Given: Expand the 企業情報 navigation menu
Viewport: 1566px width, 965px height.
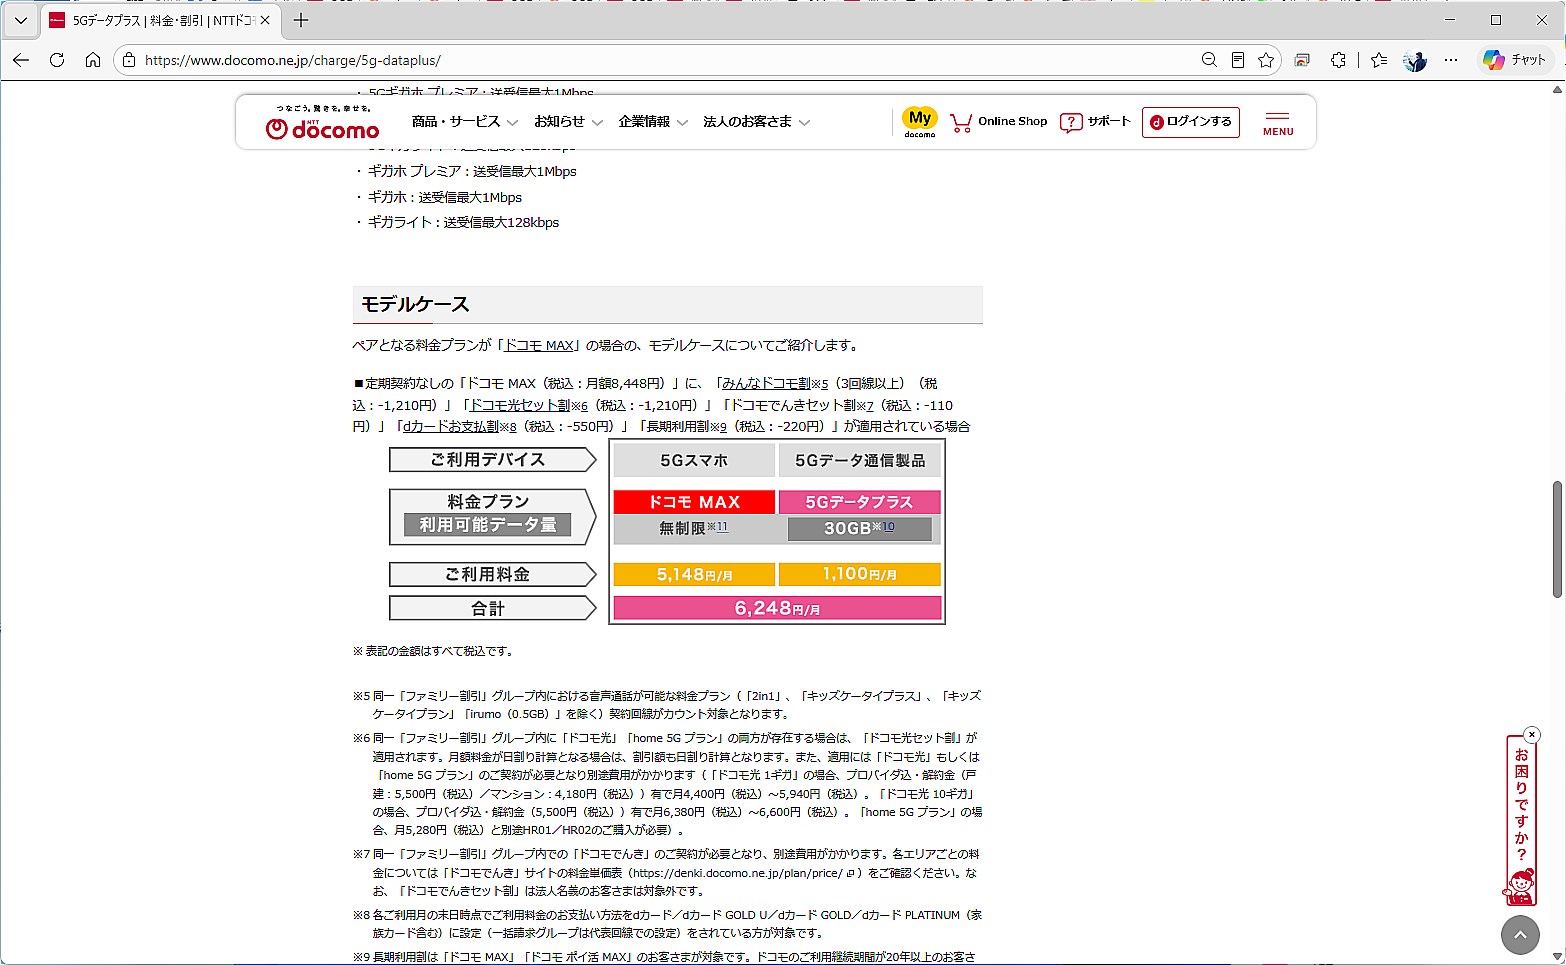Looking at the screenshot, I should click(653, 122).
